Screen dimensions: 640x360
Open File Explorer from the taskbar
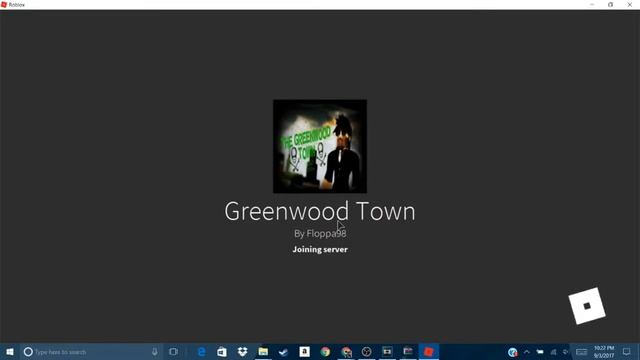pyautogui.click(x=263, y=351)
